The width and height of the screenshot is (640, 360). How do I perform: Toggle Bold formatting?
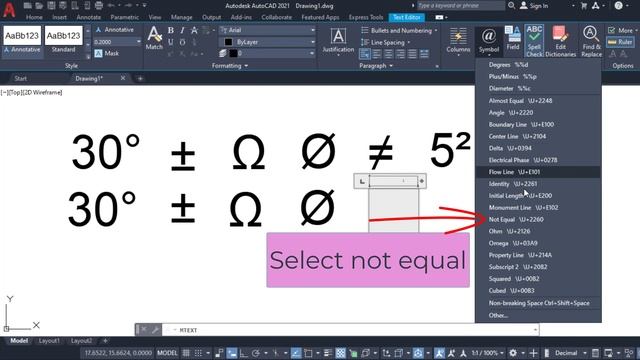[x=171, y=31]
